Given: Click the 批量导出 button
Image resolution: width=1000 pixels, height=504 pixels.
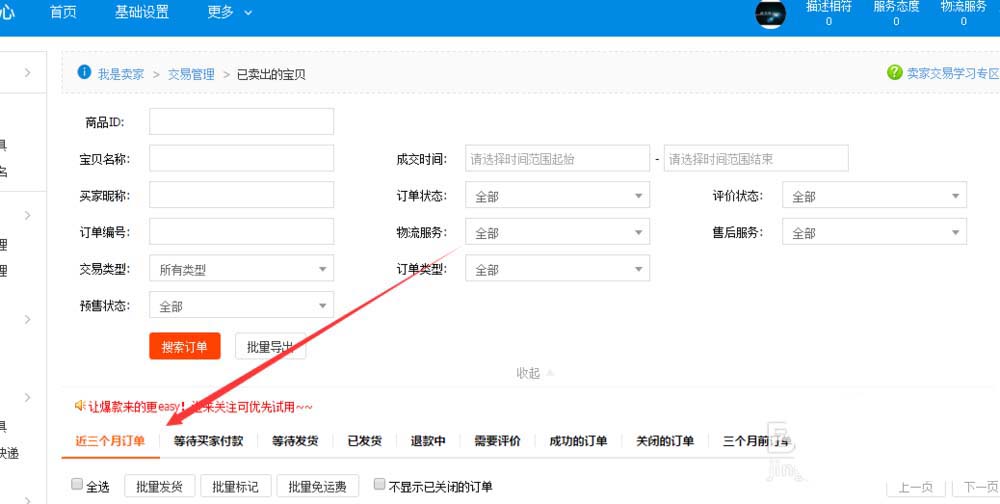Looking at the screenshot, I should point(270,347).
